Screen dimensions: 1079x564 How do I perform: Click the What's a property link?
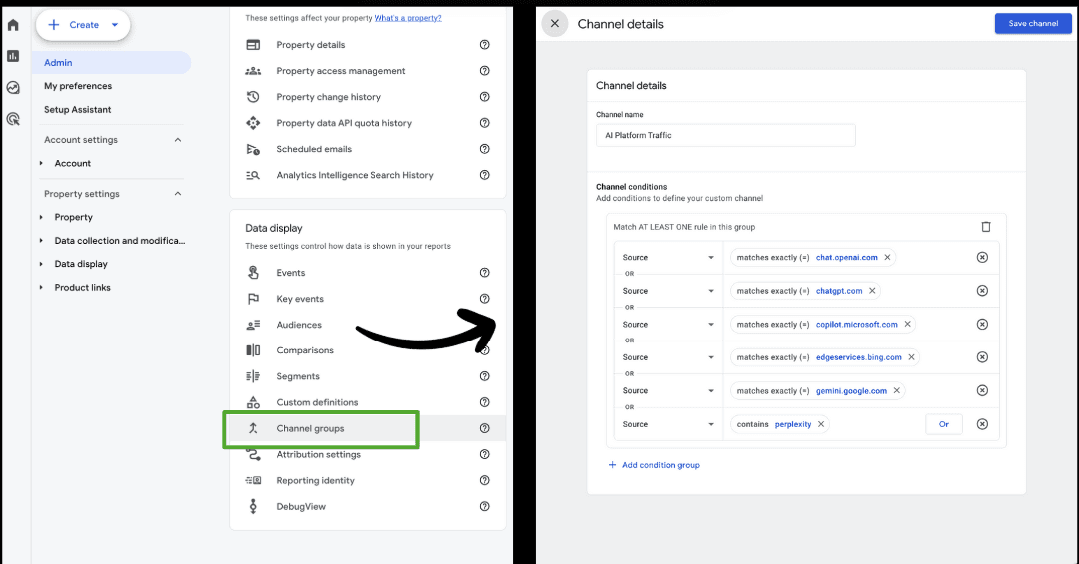pos(408,18)
